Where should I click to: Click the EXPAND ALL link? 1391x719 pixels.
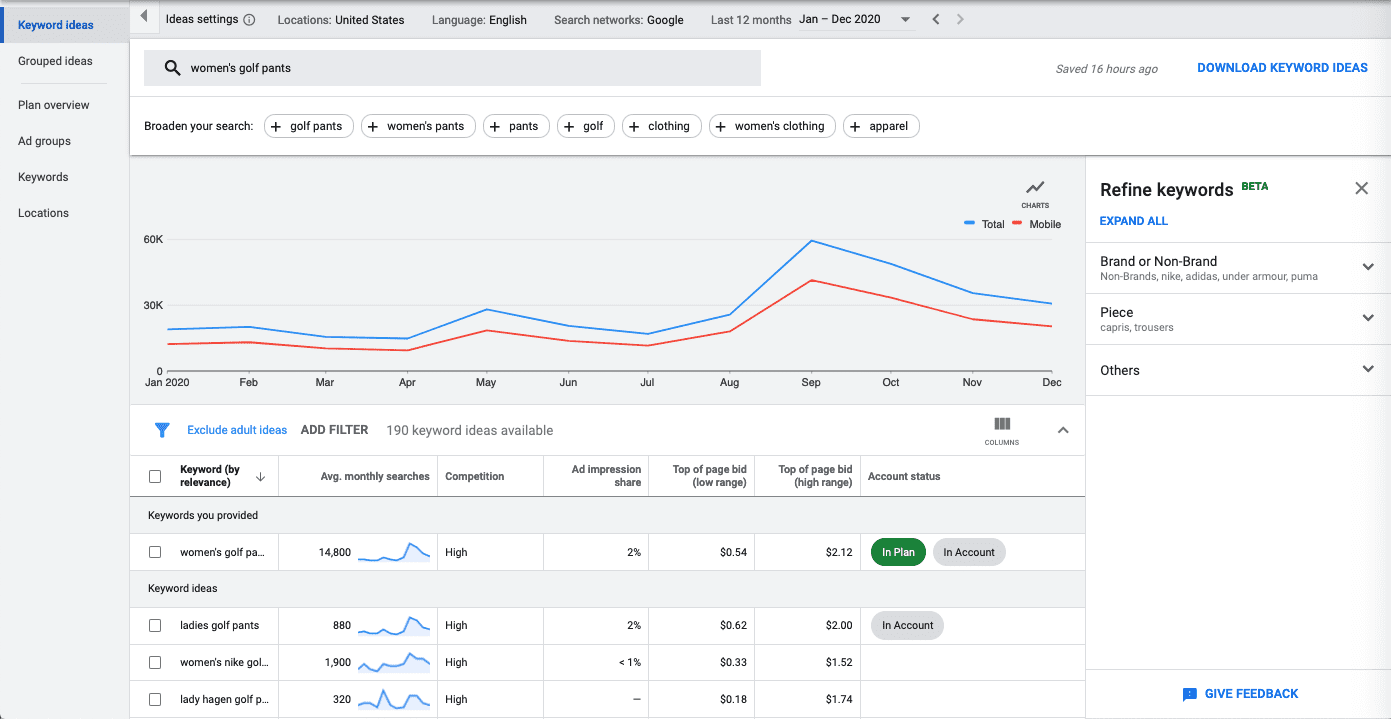point(1133,220)
